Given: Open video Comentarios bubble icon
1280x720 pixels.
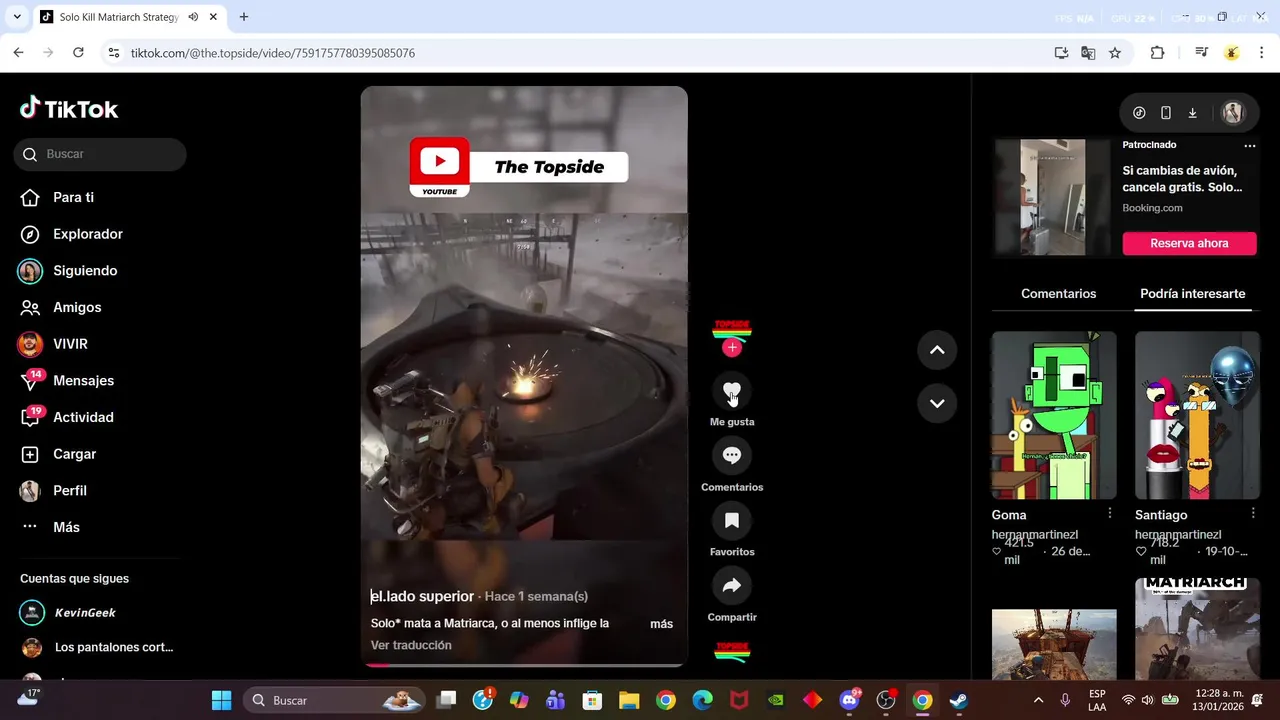Looking at the screenshot, I should pos(732,456).
